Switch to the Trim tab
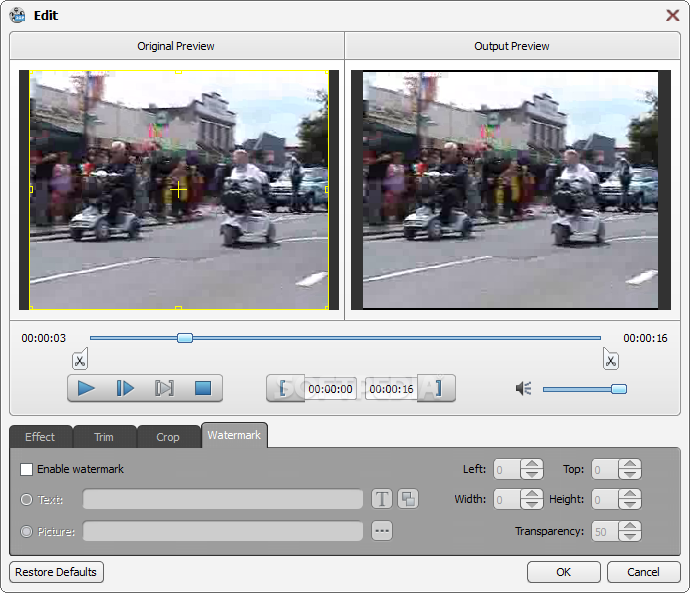 [x=104, y=437]
